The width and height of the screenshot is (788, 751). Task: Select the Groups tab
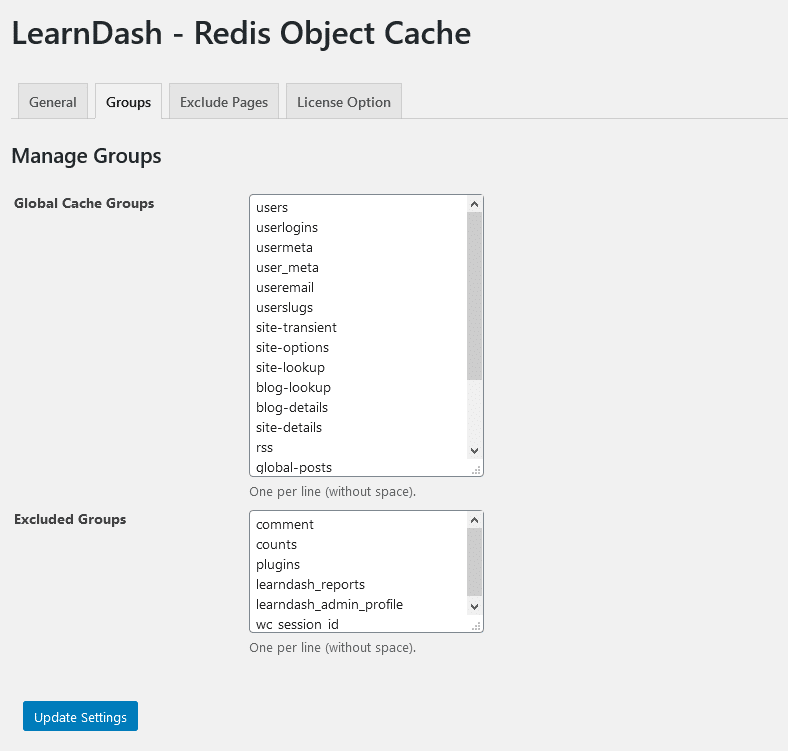coord(128,102)
